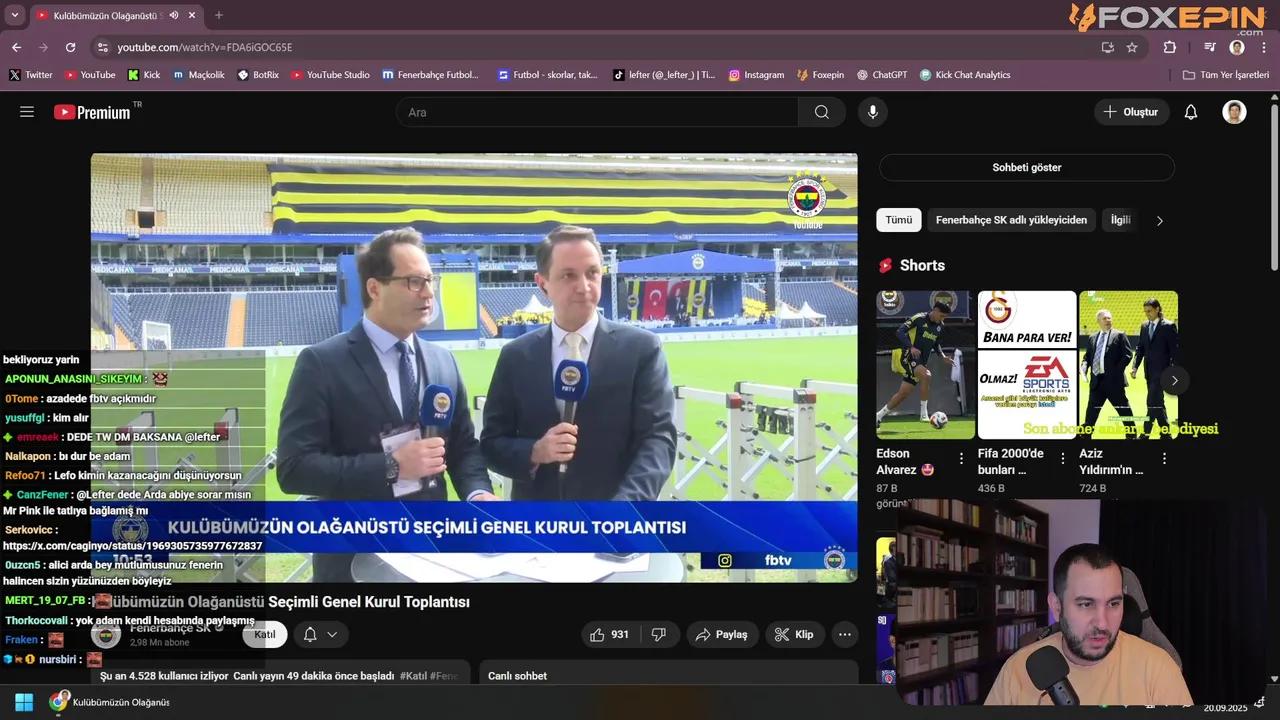The image size is (1280, 720).
Task: Play the Fifa 2000'de bunları short thumbnail
Action: pyautogui.click(x=1027, y=365)
